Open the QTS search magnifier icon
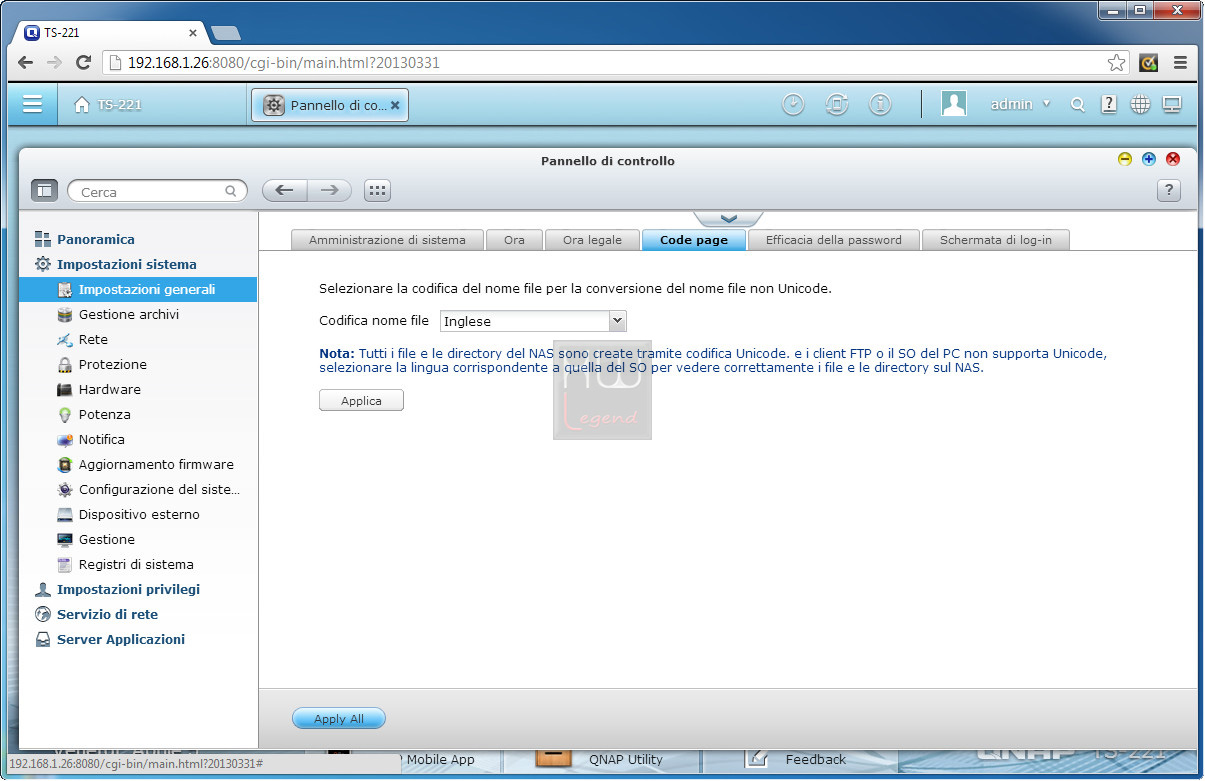 [x=1077, y=105]
